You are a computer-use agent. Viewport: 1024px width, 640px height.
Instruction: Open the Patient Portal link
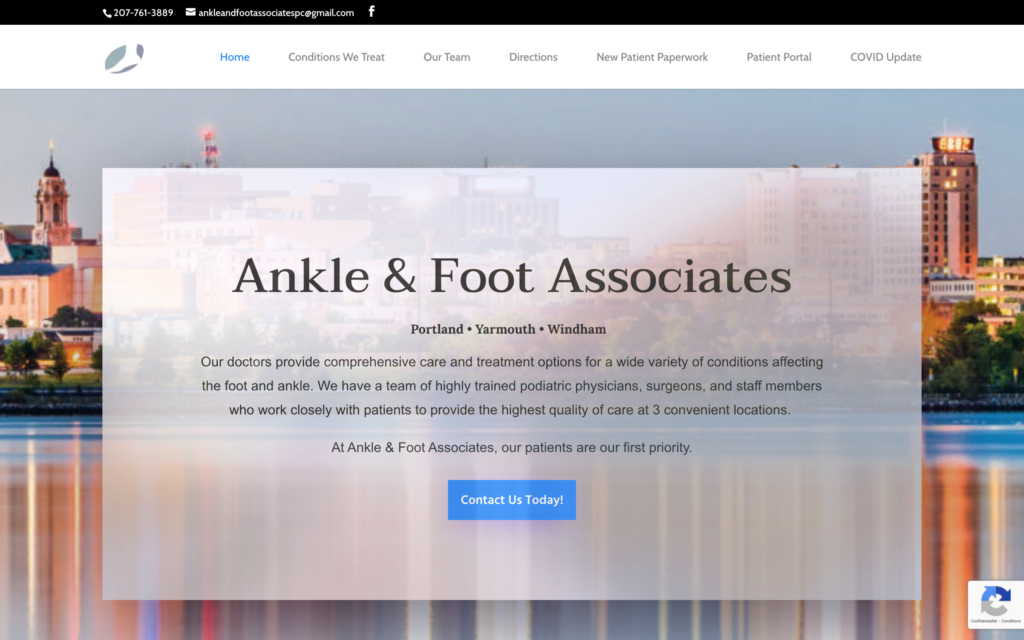[x=779, y=57]
